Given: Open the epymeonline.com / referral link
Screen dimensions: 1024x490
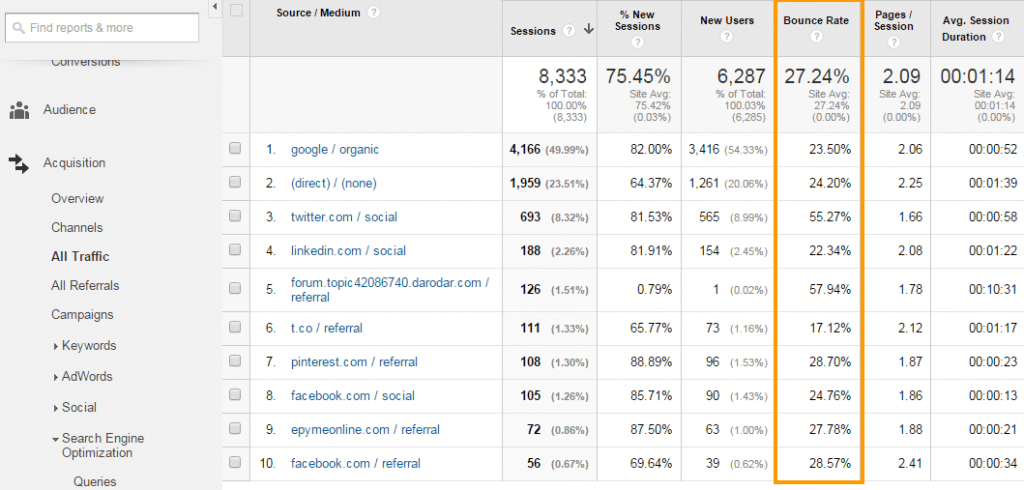Looking at the screenshot, I should (365, 430).
